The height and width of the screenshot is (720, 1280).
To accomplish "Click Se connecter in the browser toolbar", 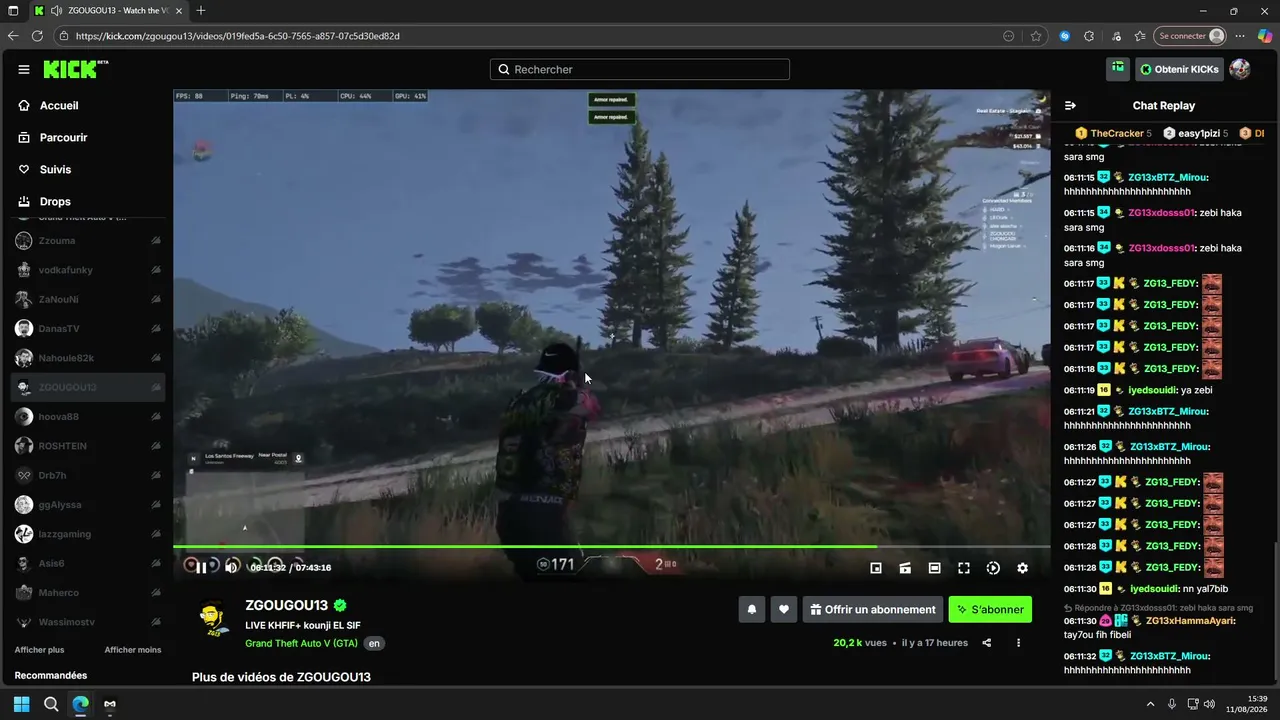I will (1189, 36).
